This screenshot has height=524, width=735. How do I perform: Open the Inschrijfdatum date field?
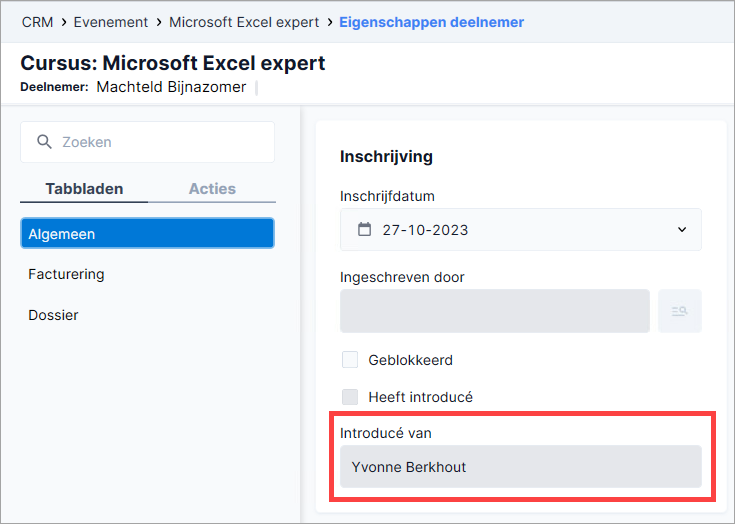(x=521, y=230)
